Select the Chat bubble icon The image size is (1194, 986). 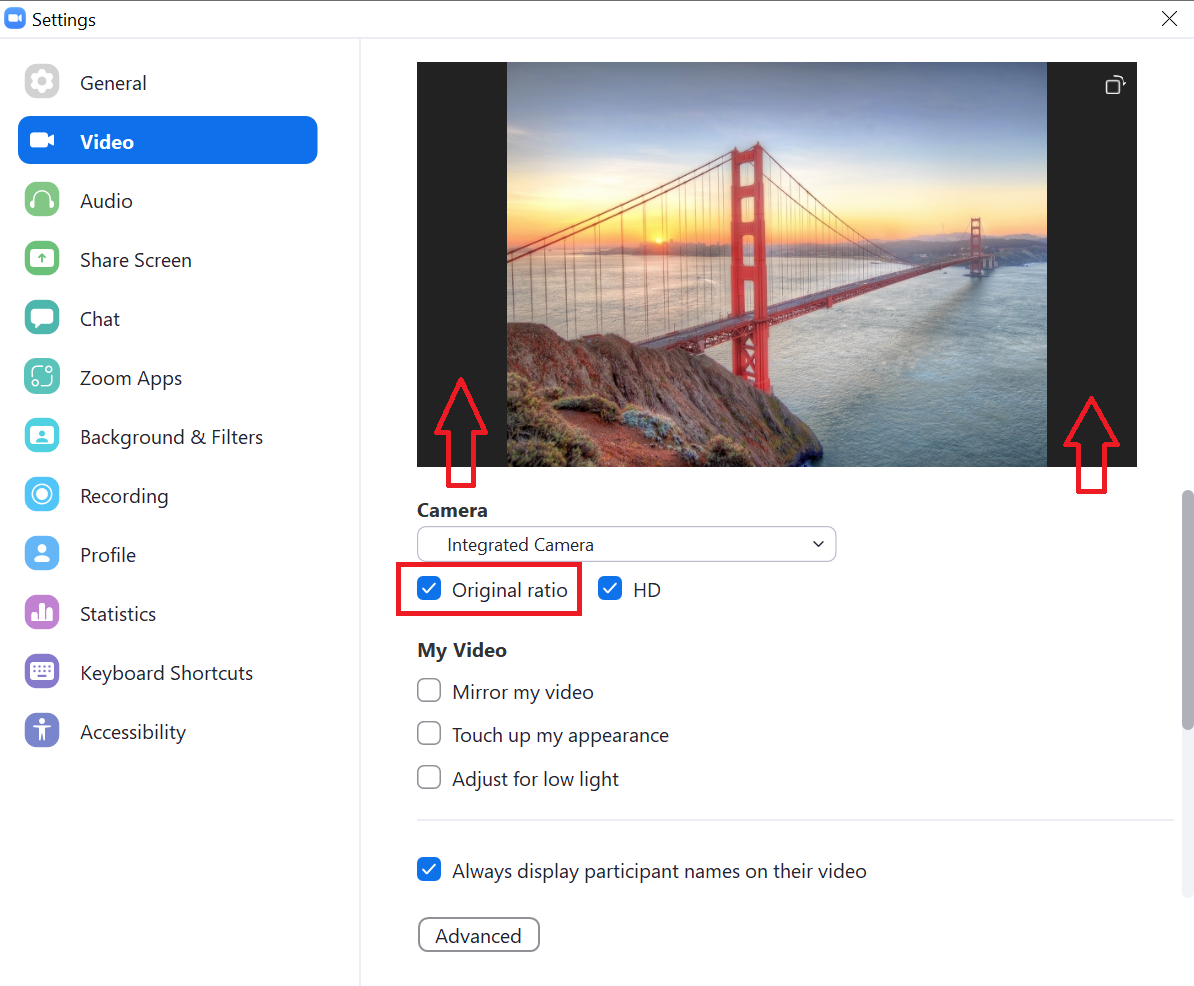pos(42,317)
